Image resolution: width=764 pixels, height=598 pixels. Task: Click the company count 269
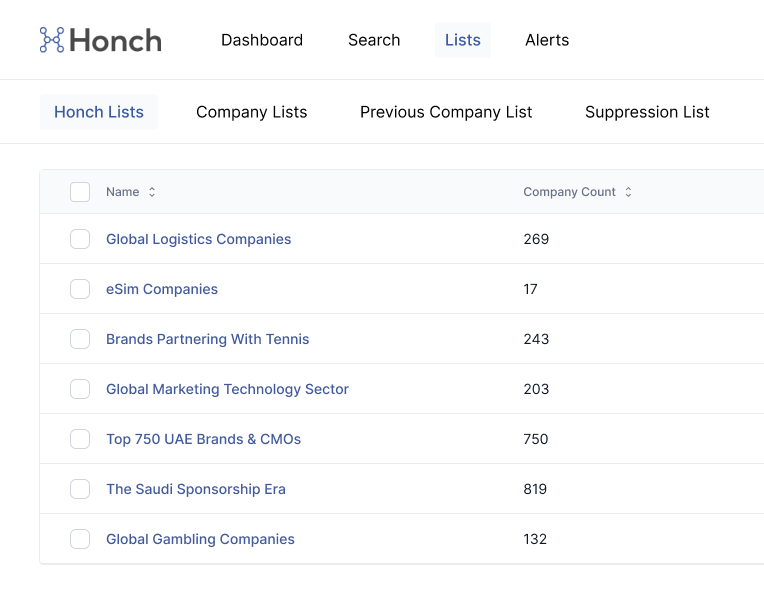coord(536,239)
